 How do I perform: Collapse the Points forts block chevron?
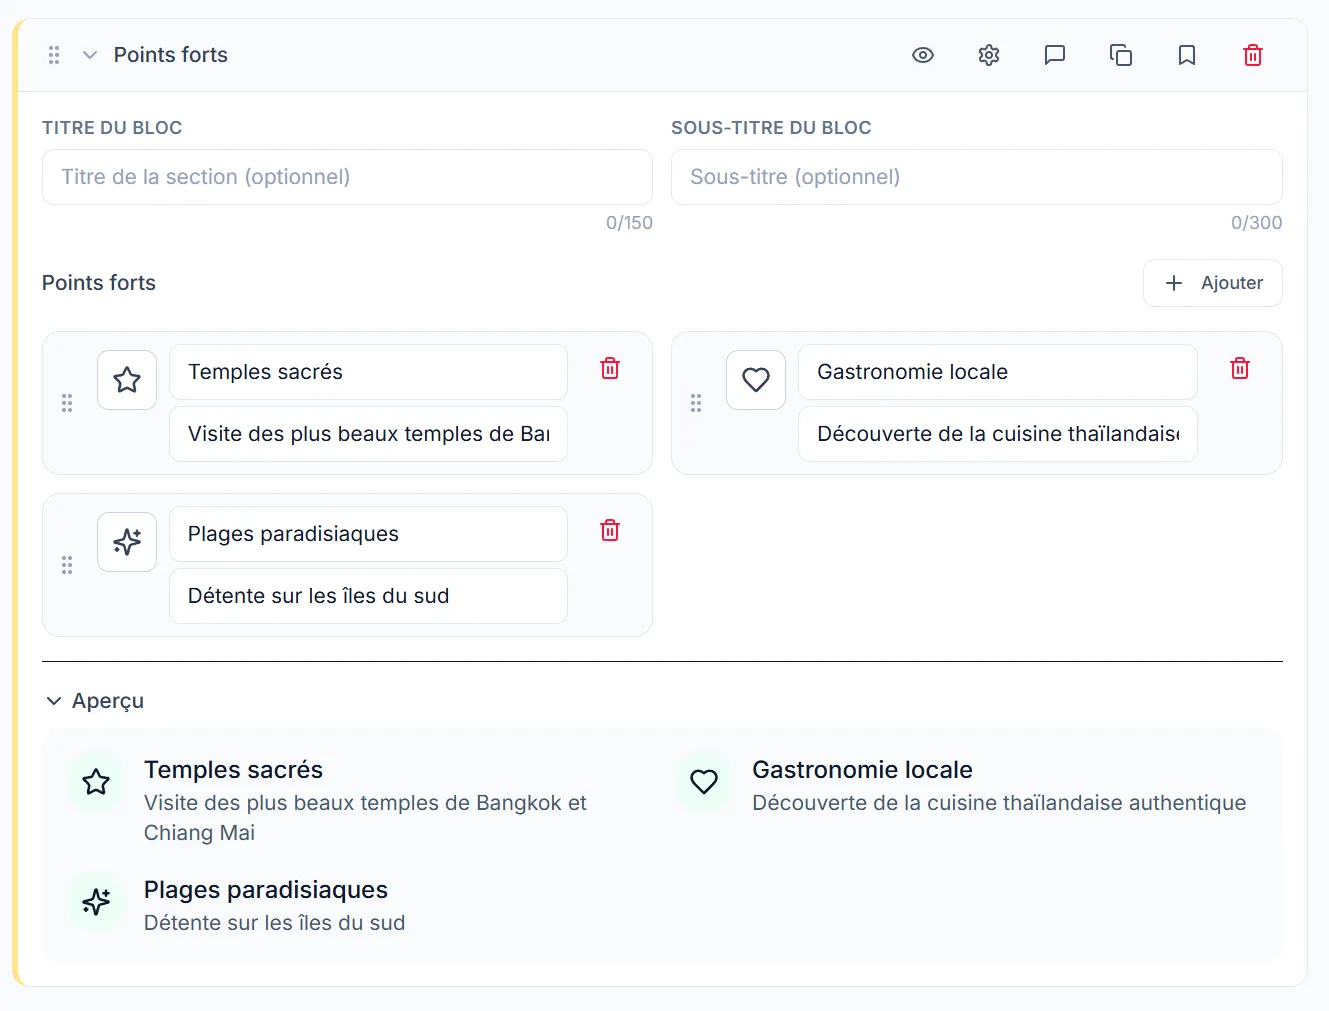90,55
